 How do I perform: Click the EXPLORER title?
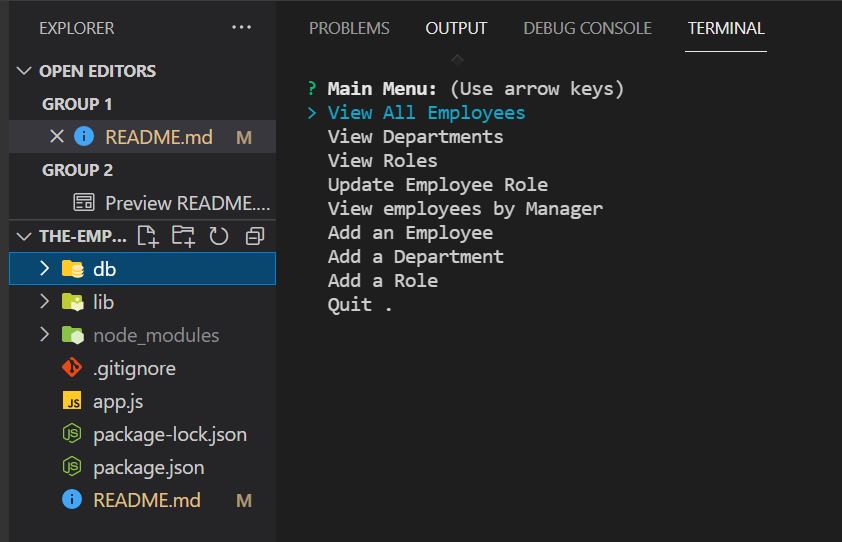pyautogui.click(x=77, y=28)
